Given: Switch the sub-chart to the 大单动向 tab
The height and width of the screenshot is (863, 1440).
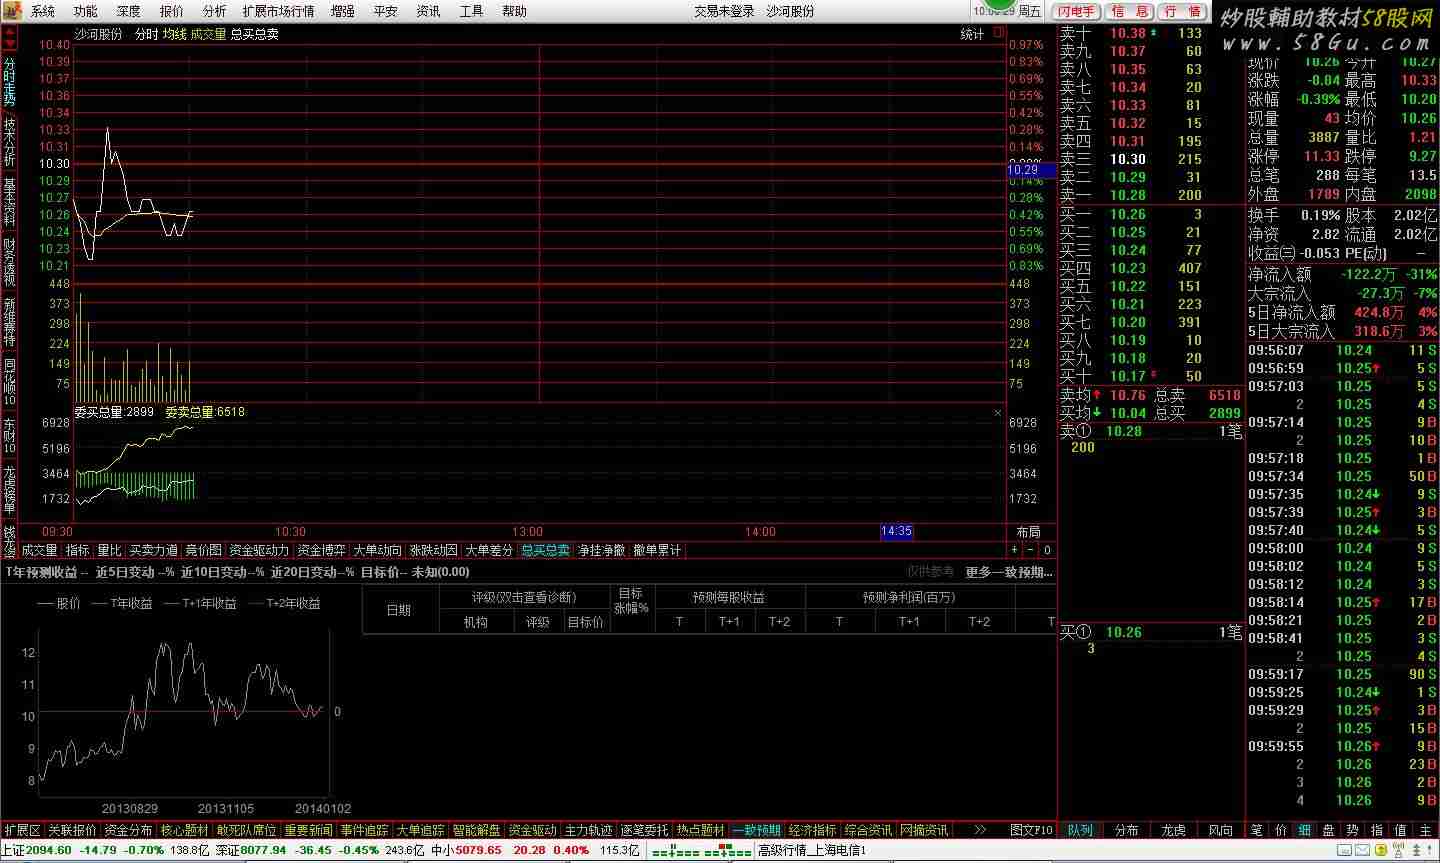Looking at the screenshot, I should (x=377, y=550).
